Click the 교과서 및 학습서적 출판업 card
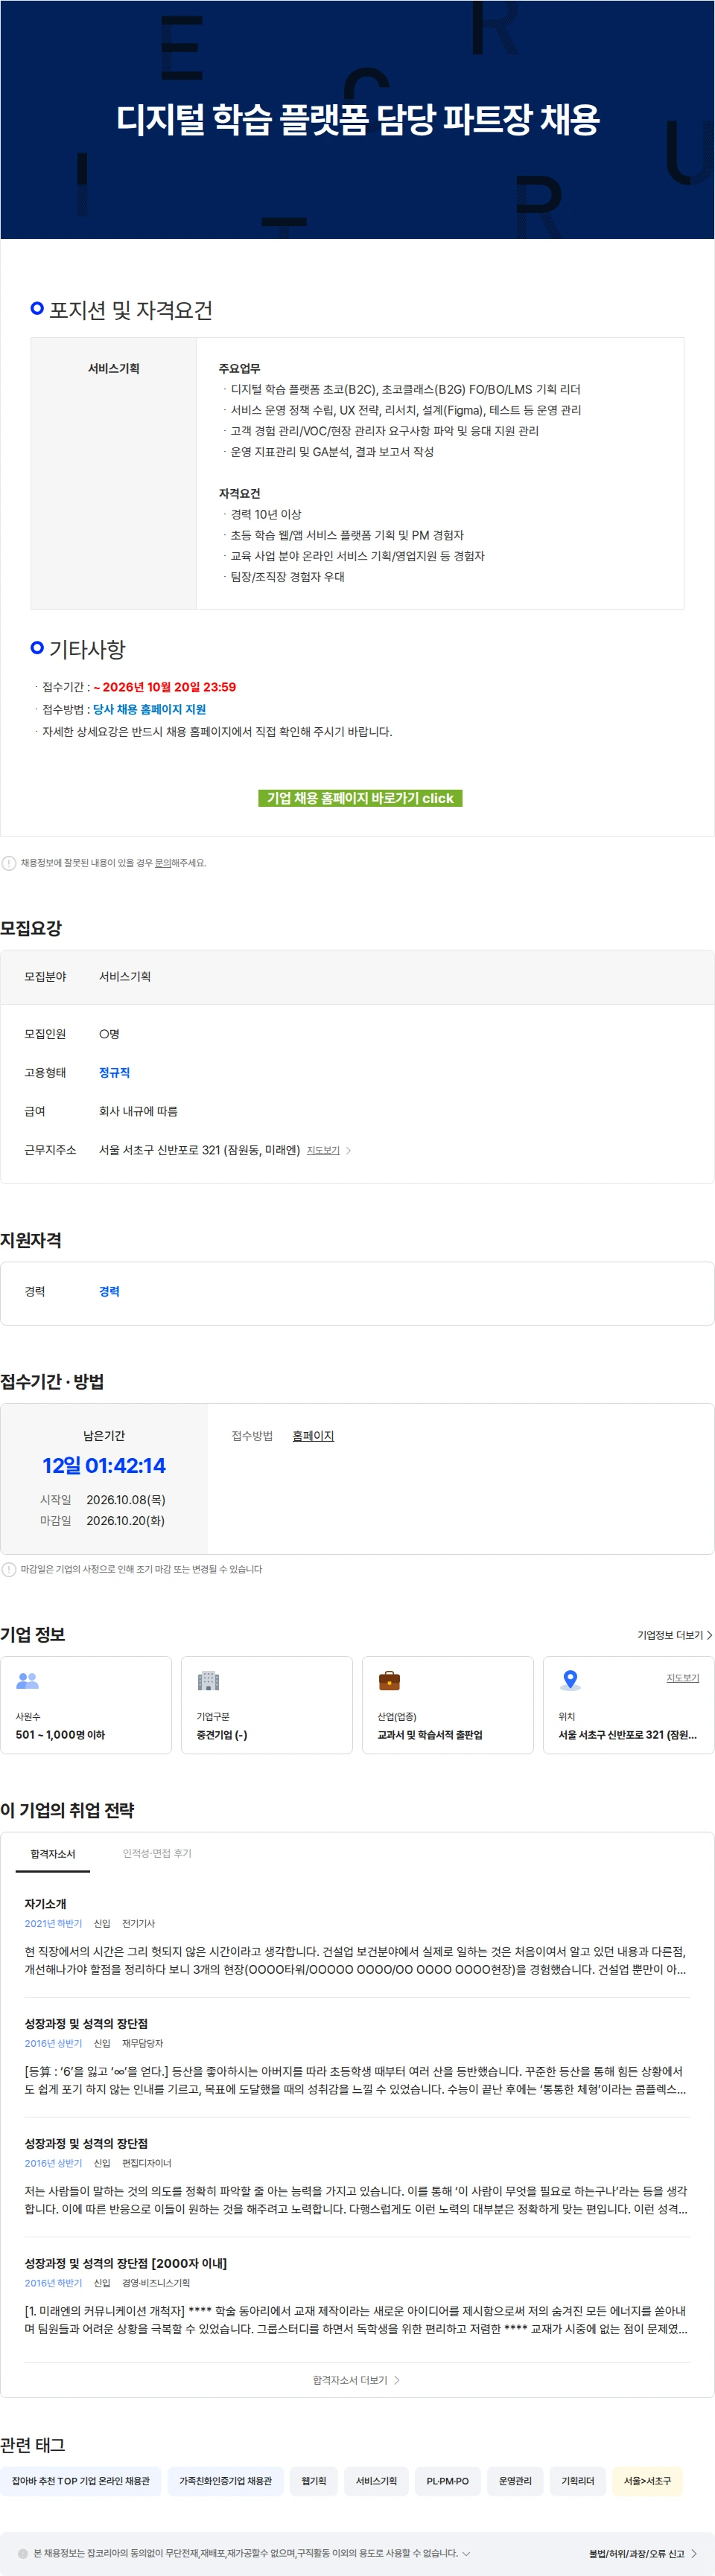715x2576 pixels. pyautogui.click(x=448, y=1705)
